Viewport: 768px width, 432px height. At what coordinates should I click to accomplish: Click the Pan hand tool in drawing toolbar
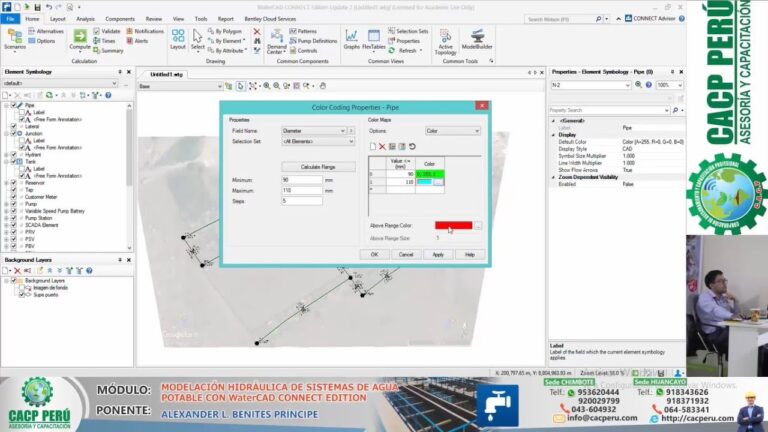coord(323,86)
